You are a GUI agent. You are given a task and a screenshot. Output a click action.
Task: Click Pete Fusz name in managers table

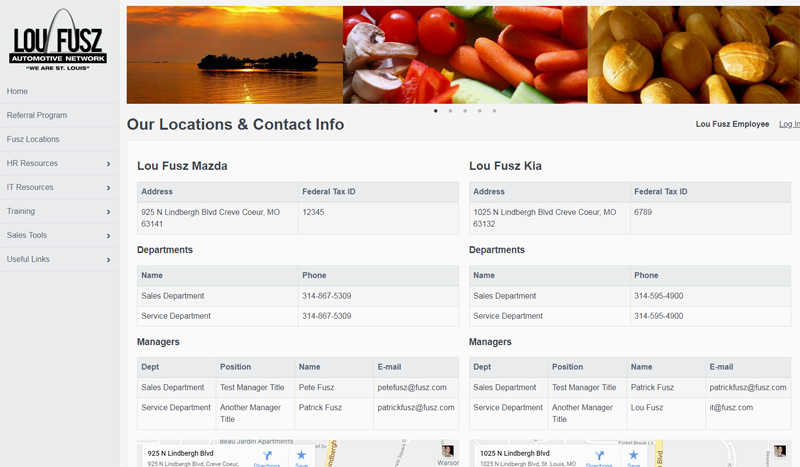click(x=316, y=387)
